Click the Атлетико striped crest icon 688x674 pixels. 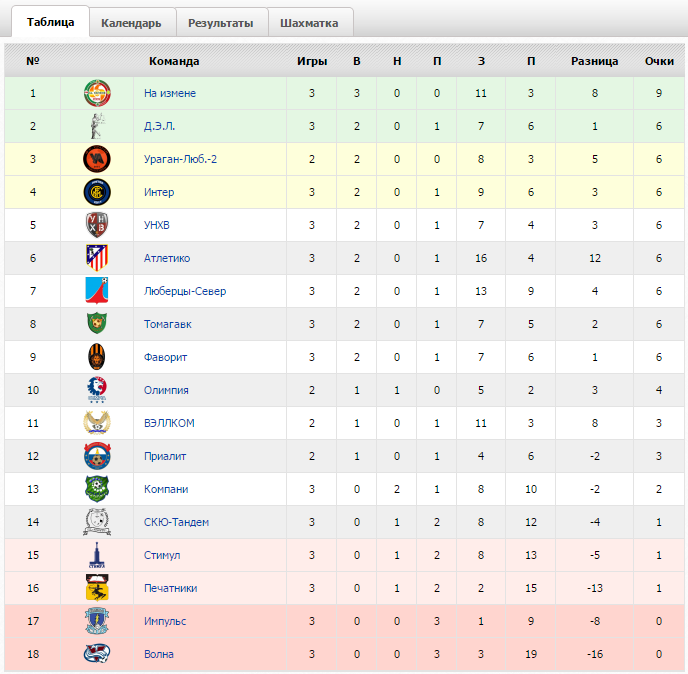(97, 258)
